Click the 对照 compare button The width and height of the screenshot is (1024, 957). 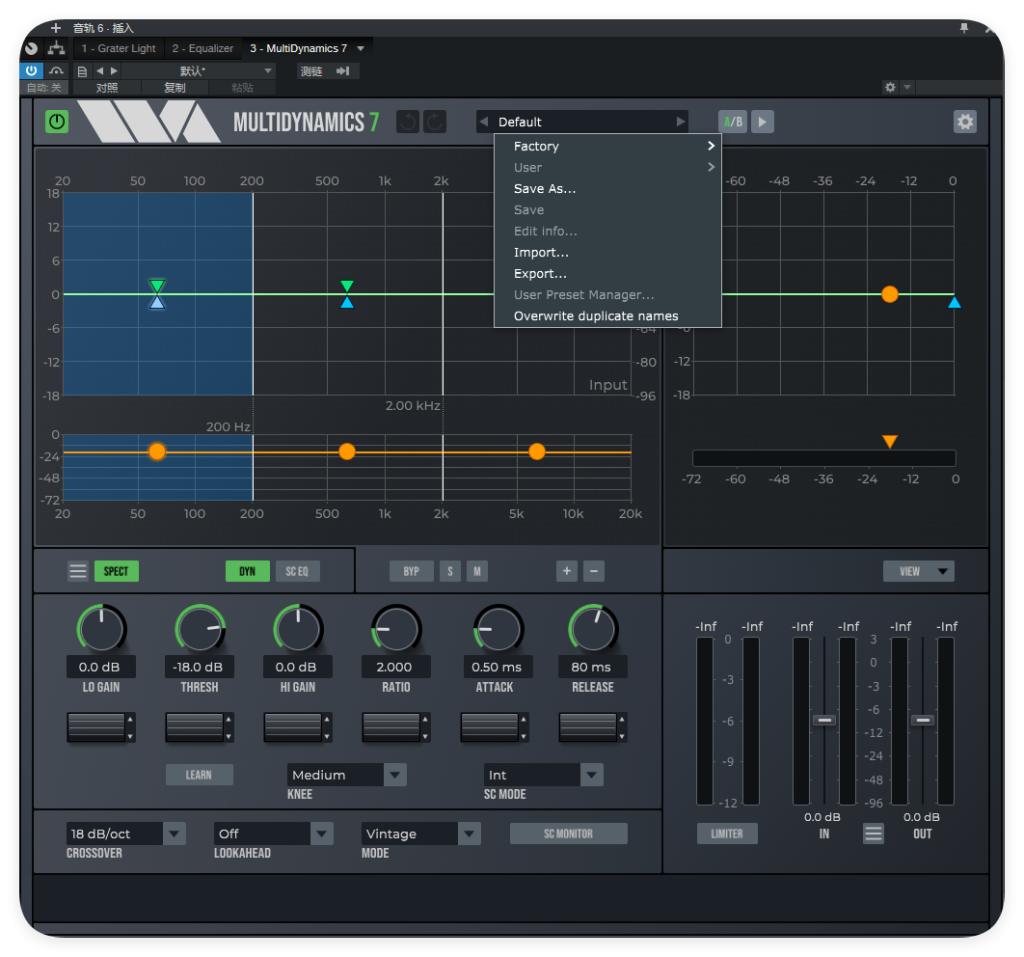click(x=107, y=88)
